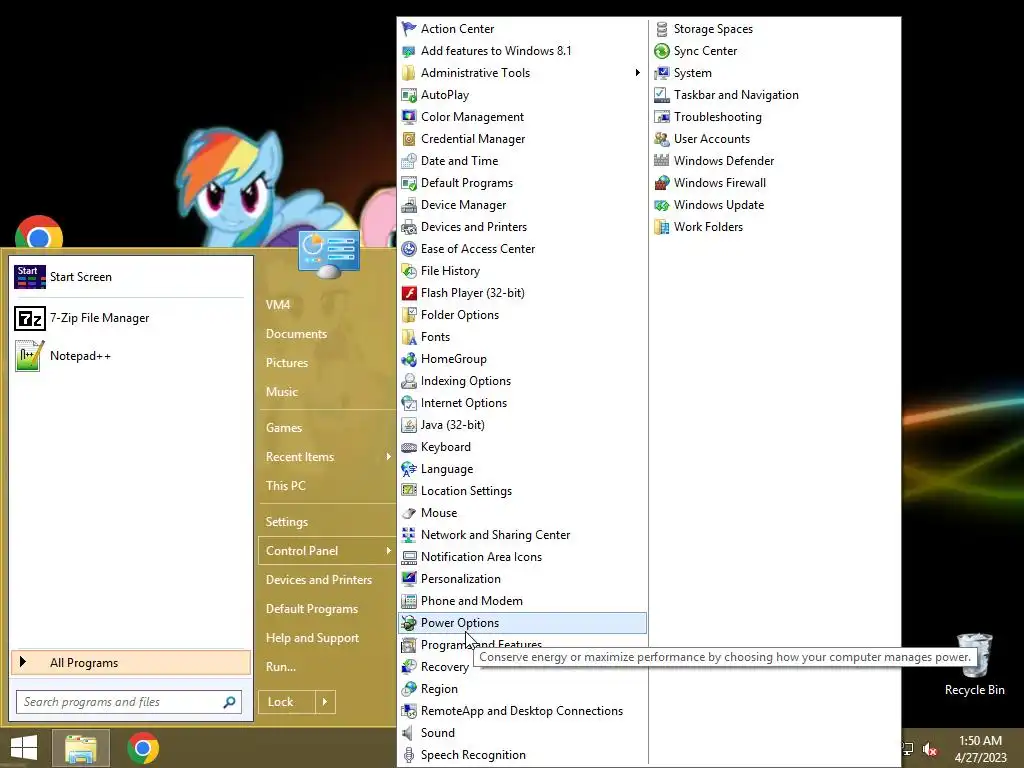Click the Credential Manager safe icon
1024x768 pixels.
(x=409, y=139)
